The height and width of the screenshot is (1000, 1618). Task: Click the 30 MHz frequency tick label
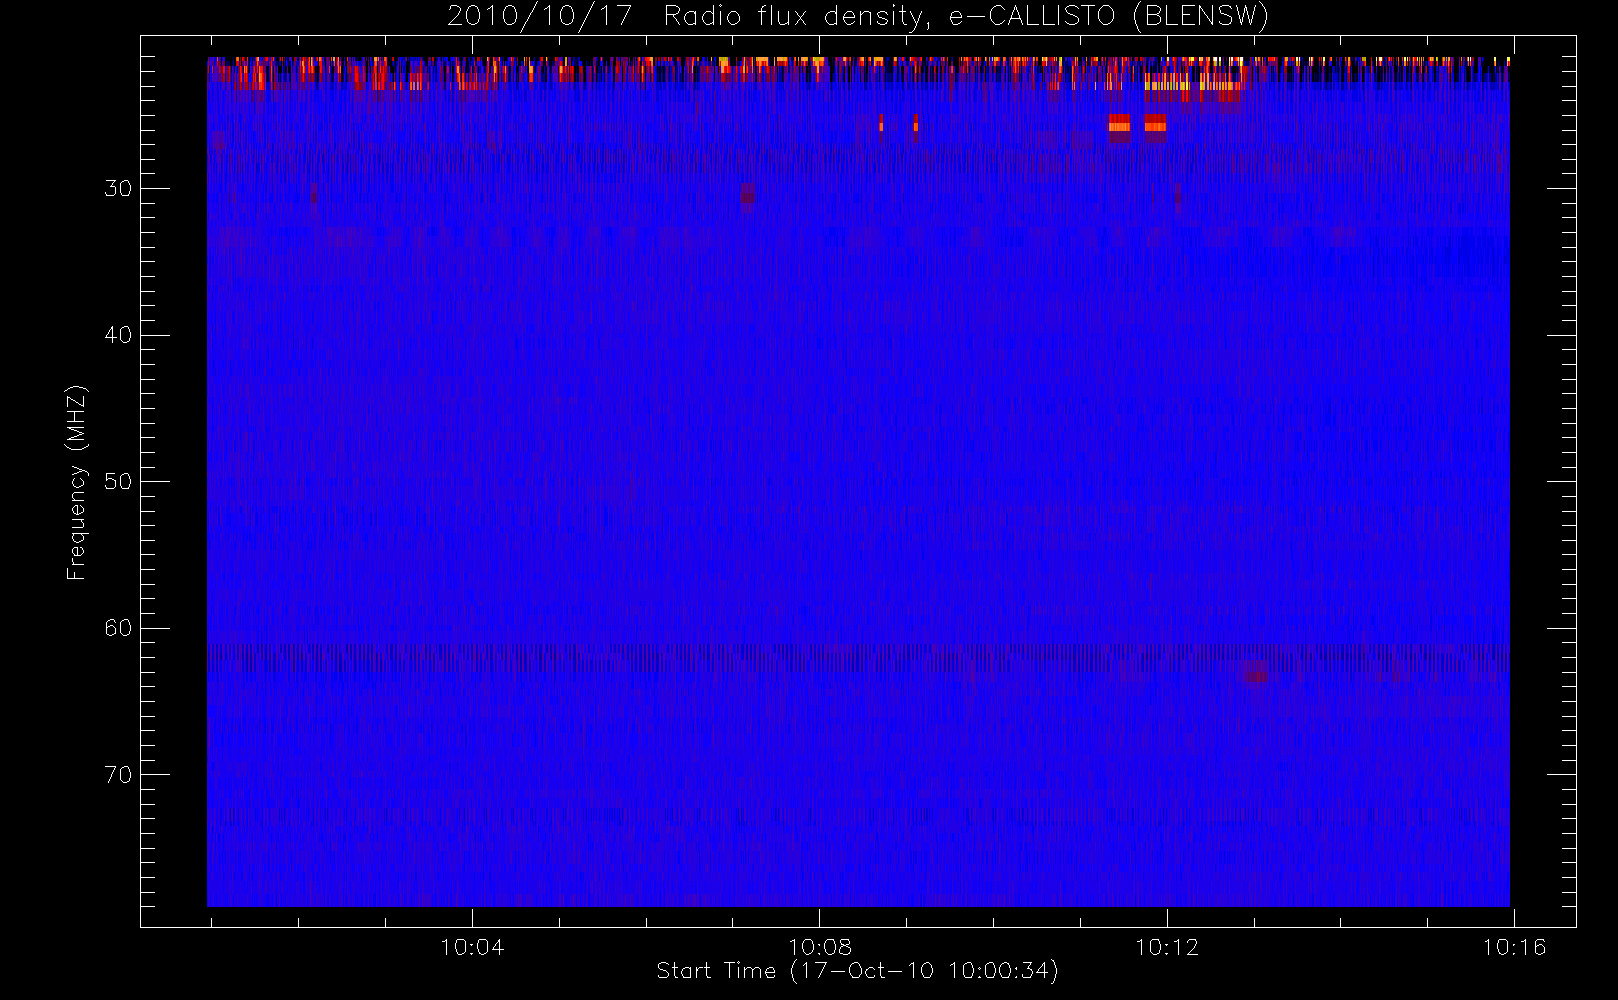[x=118, y=189]
